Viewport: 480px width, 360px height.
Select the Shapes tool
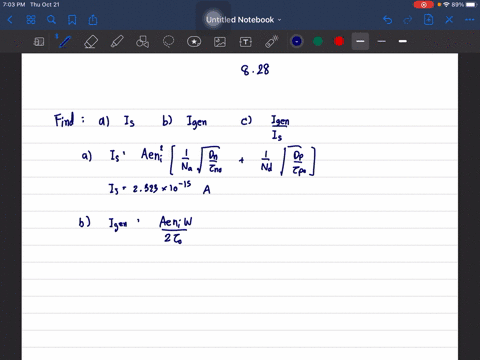(x=143, y=42)
